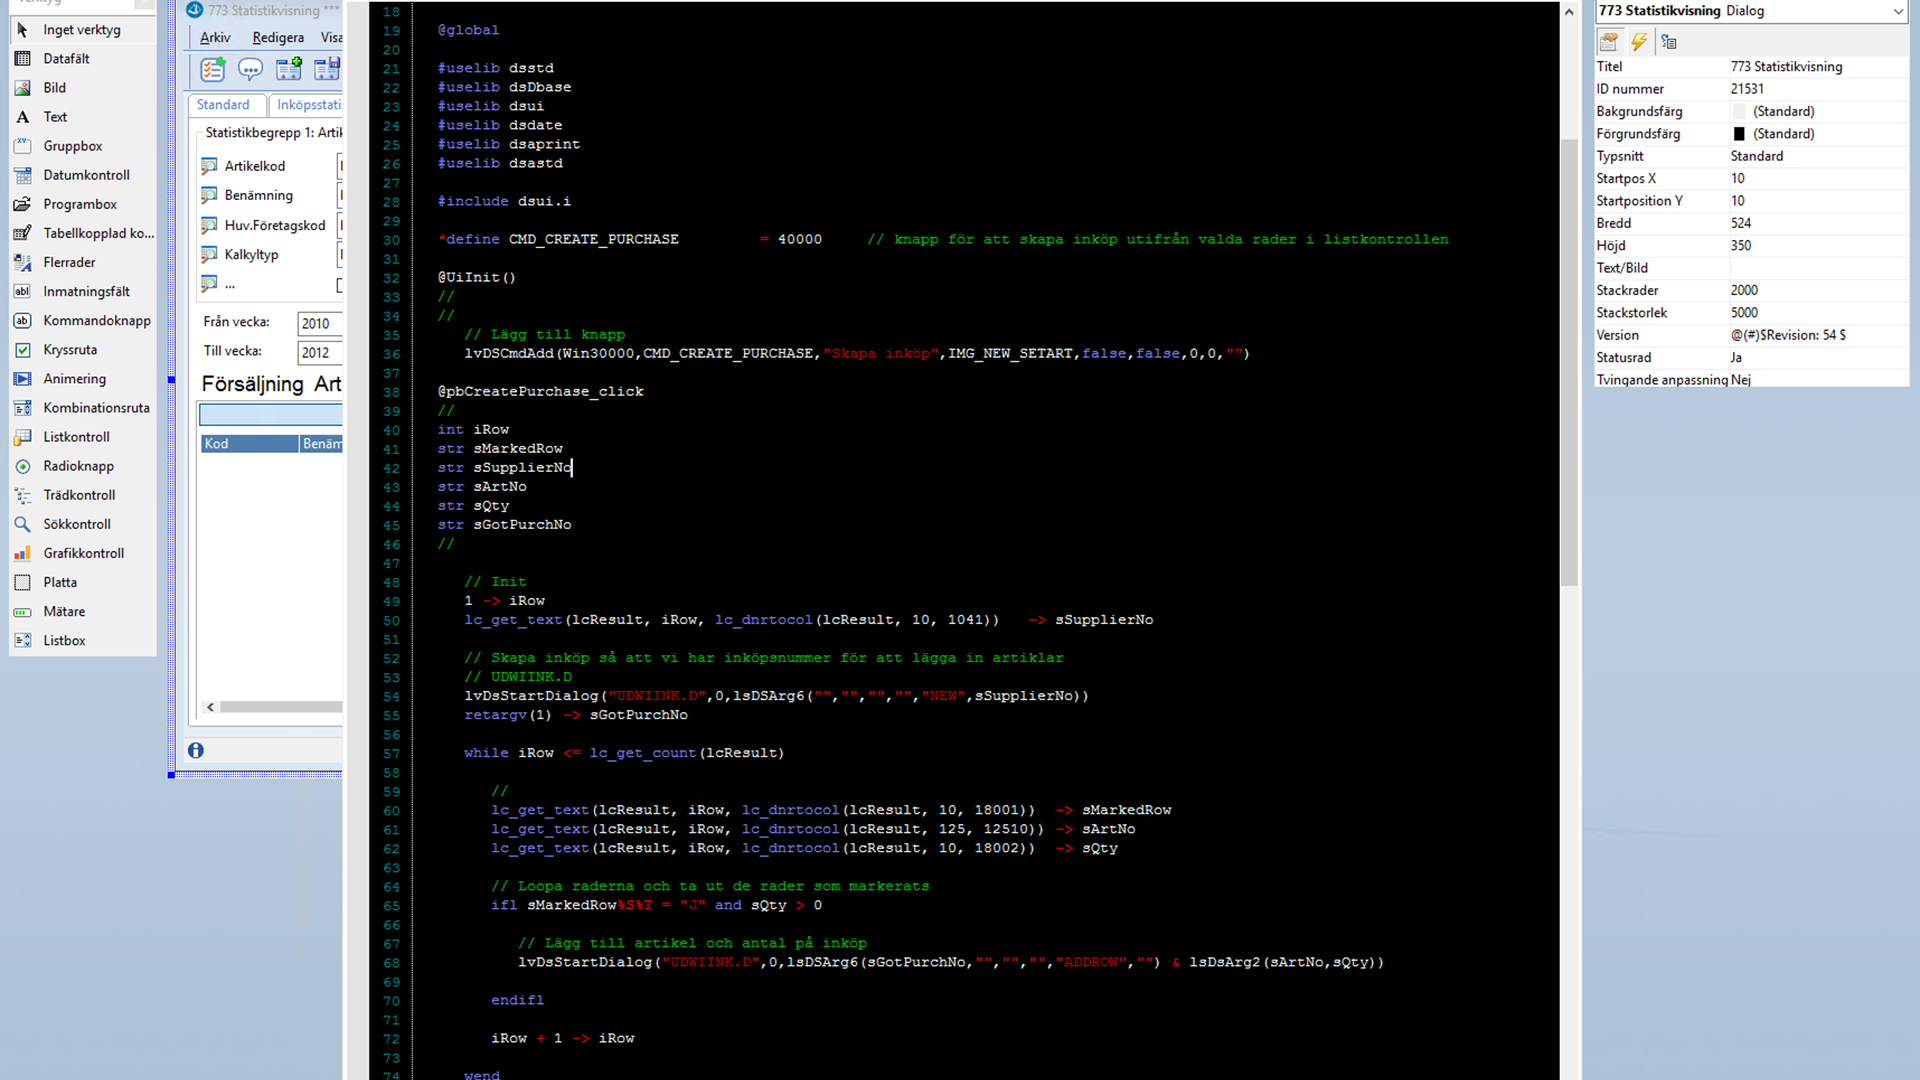Select the Kryssruta checkbox tool
This screenshot has width=1920, height=1080.
(x=70, y=350)
